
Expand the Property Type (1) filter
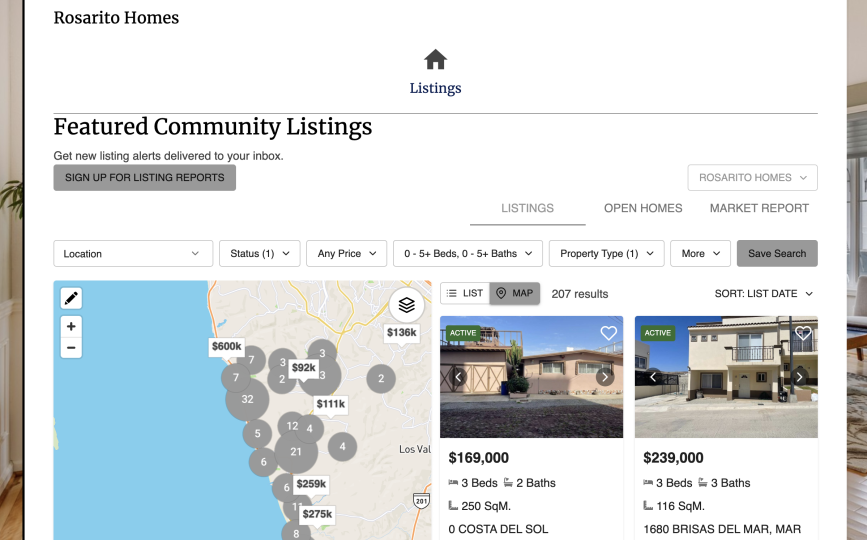606,254
